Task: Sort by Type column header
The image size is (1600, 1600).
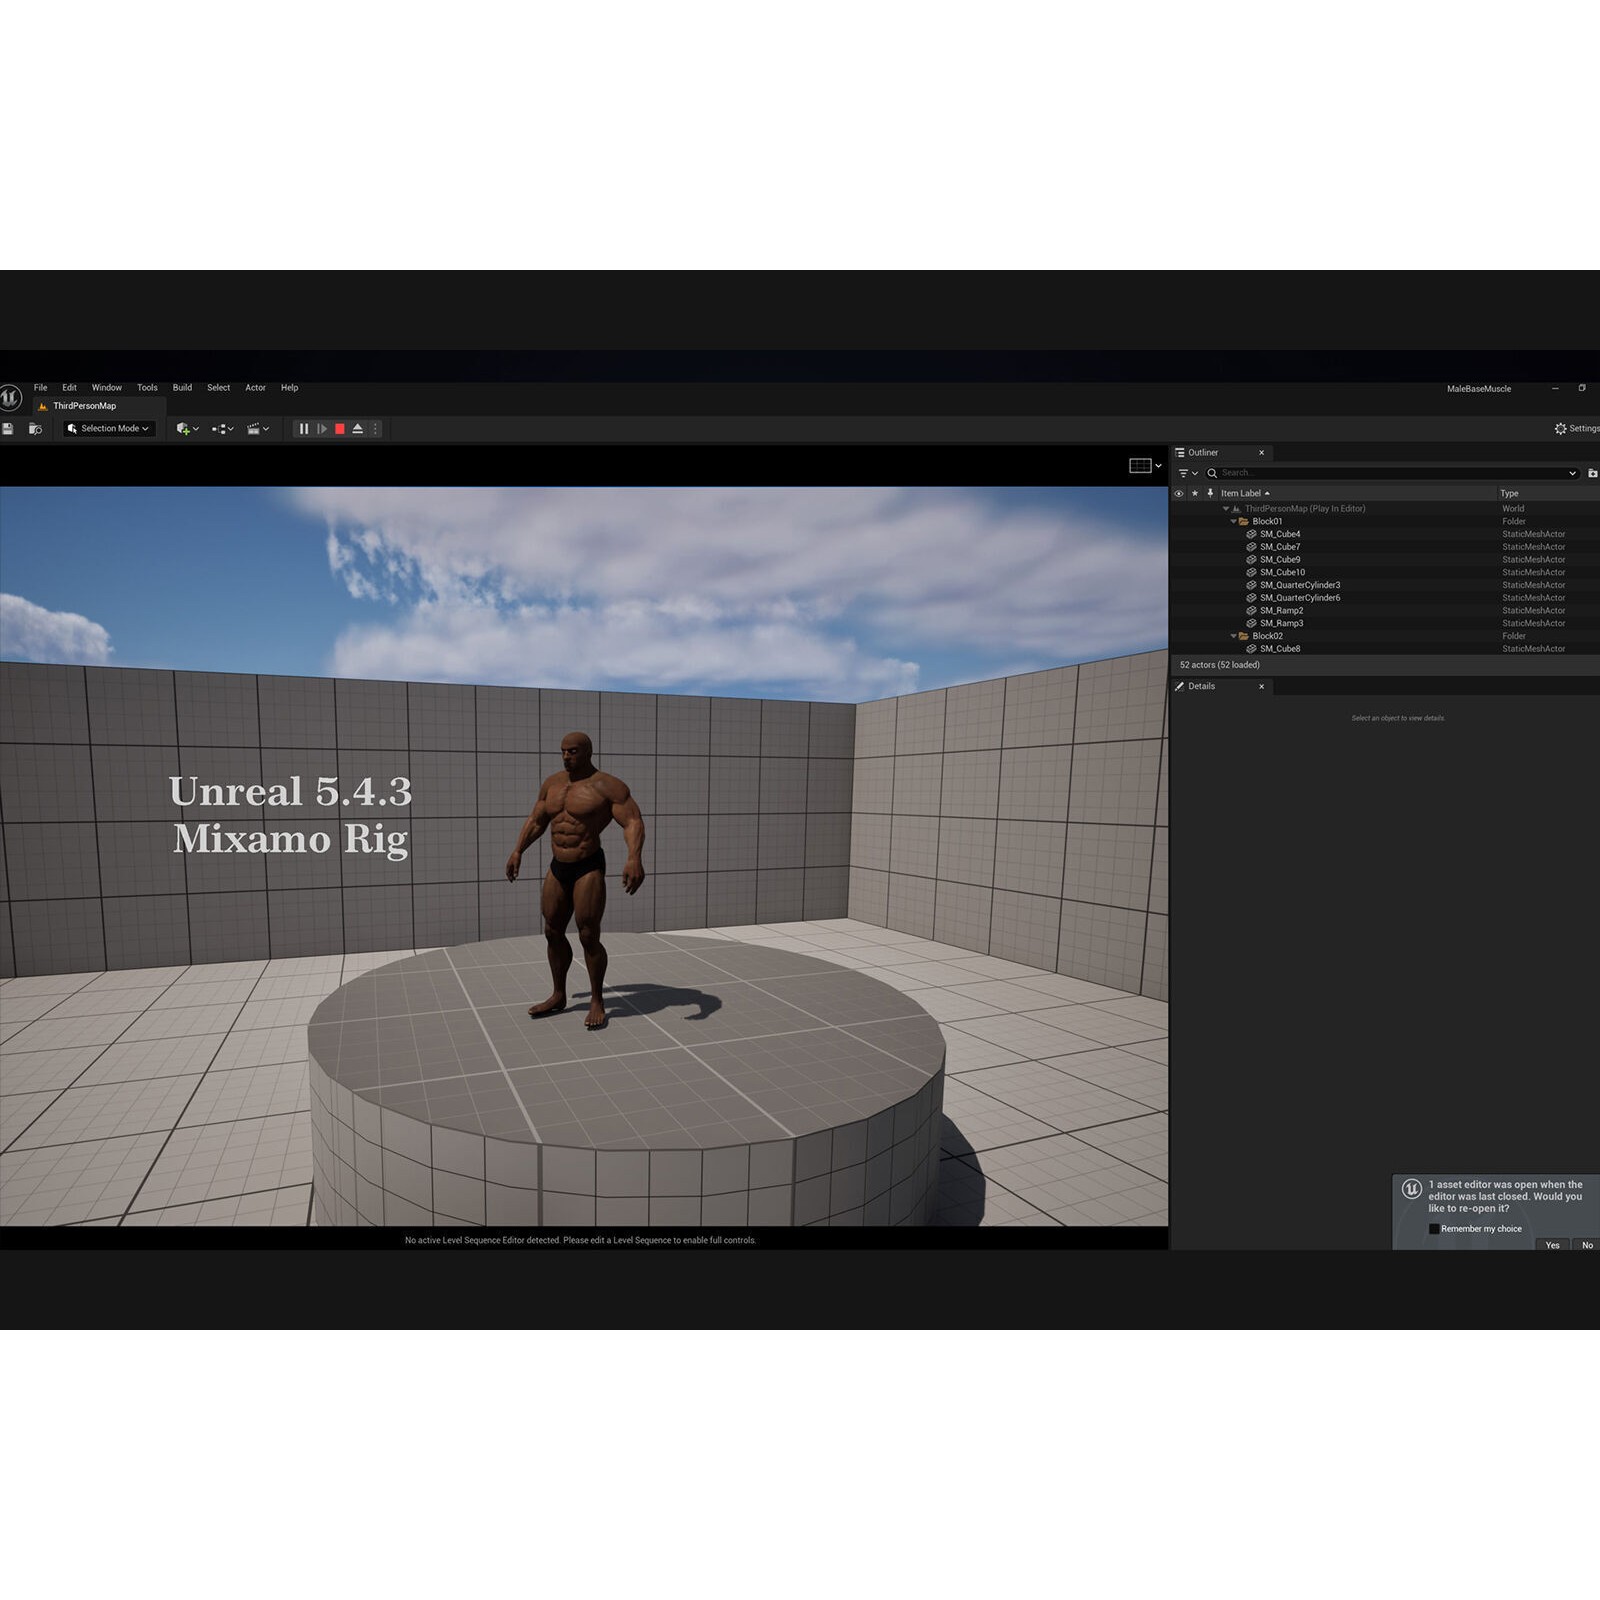Action: point(1509,493)
